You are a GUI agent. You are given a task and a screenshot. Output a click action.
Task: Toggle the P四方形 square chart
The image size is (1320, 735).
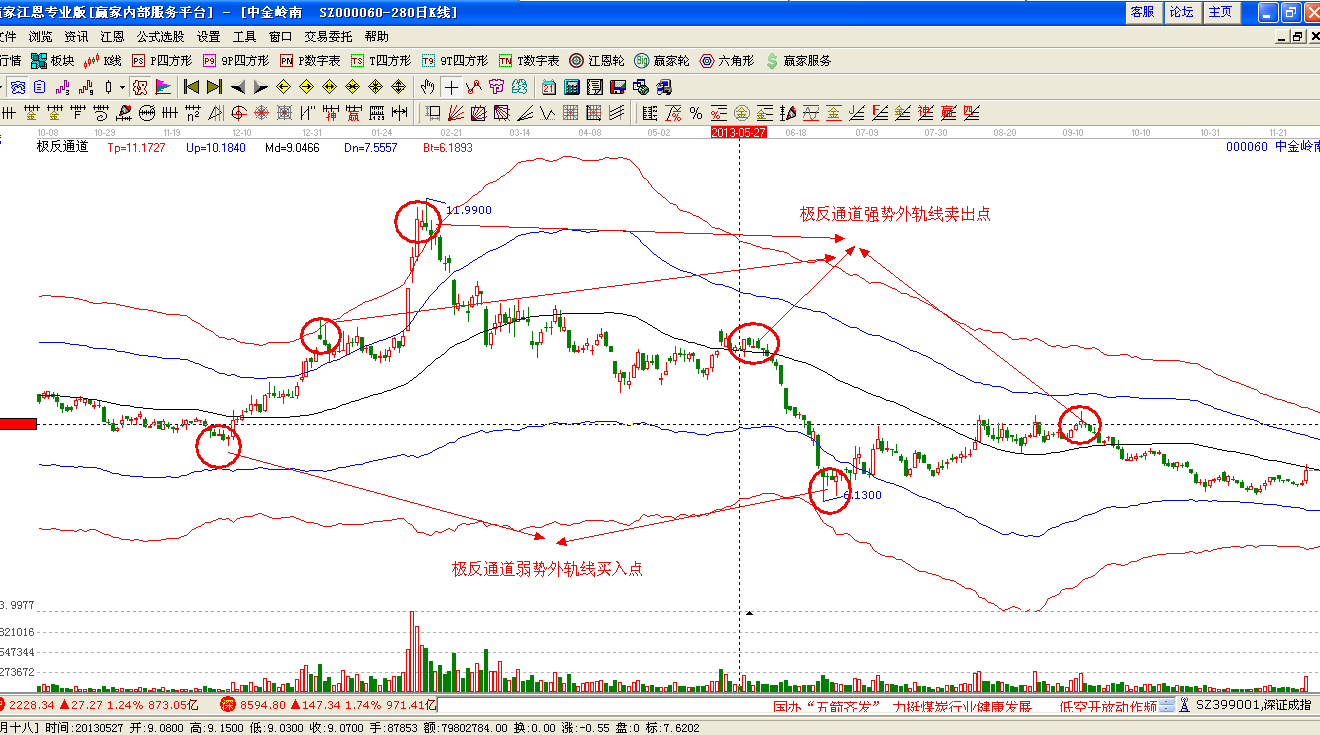coord(162,61)
